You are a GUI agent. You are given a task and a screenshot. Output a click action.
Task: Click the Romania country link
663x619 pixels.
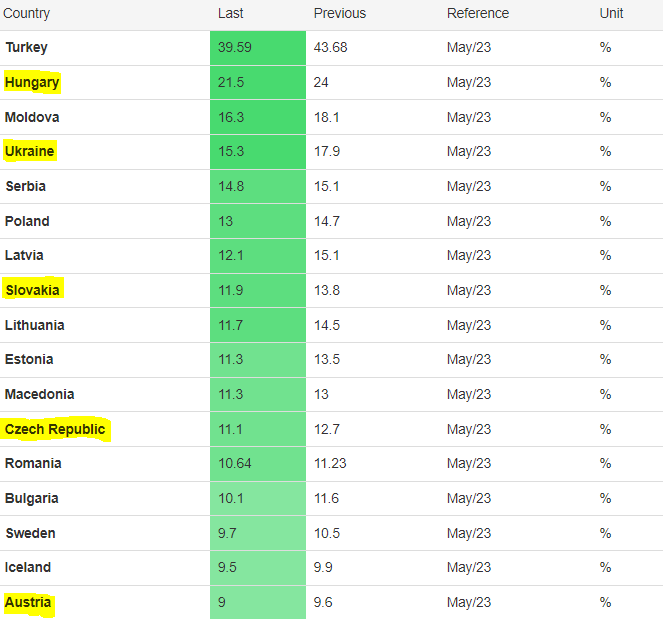[x=33, y=463]
